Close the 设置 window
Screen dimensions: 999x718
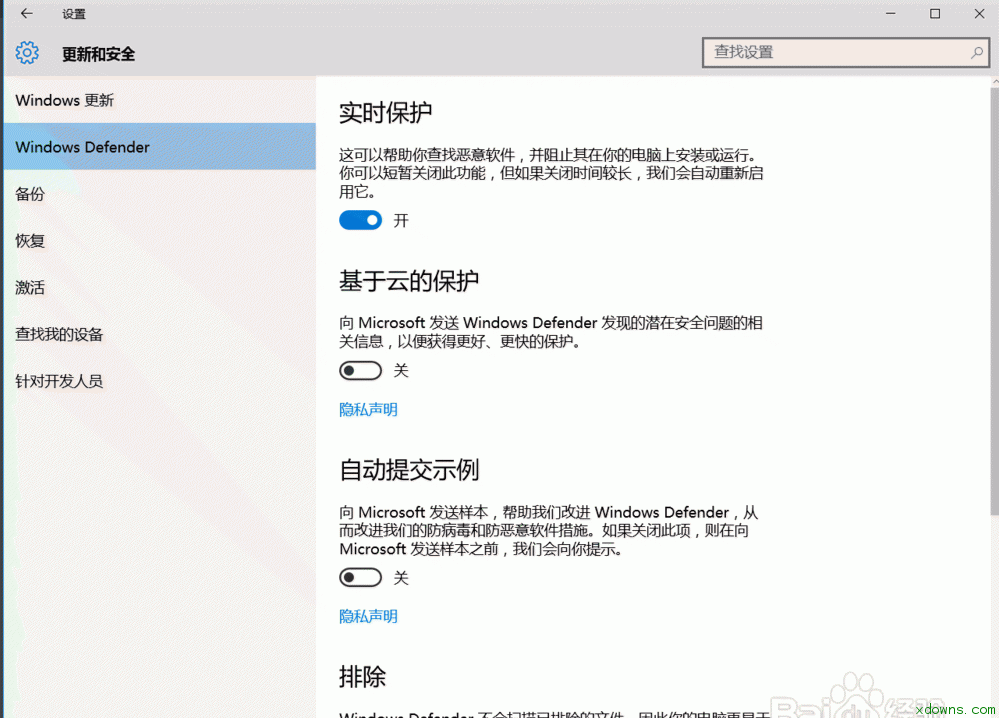click(979, 13)
